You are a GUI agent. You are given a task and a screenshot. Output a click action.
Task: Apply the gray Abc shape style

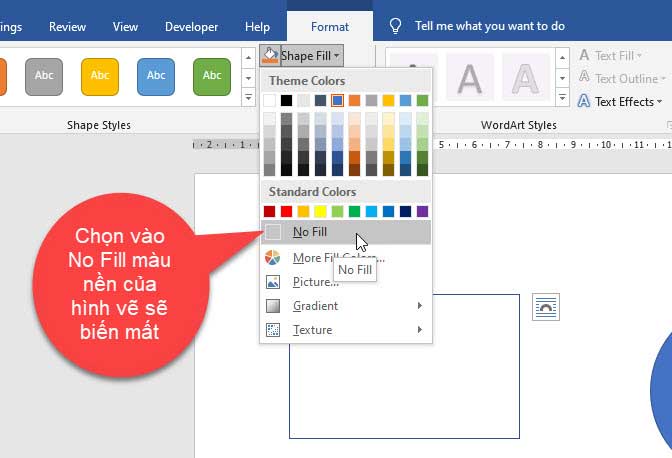pyautogui.click(x=44, y=77)
